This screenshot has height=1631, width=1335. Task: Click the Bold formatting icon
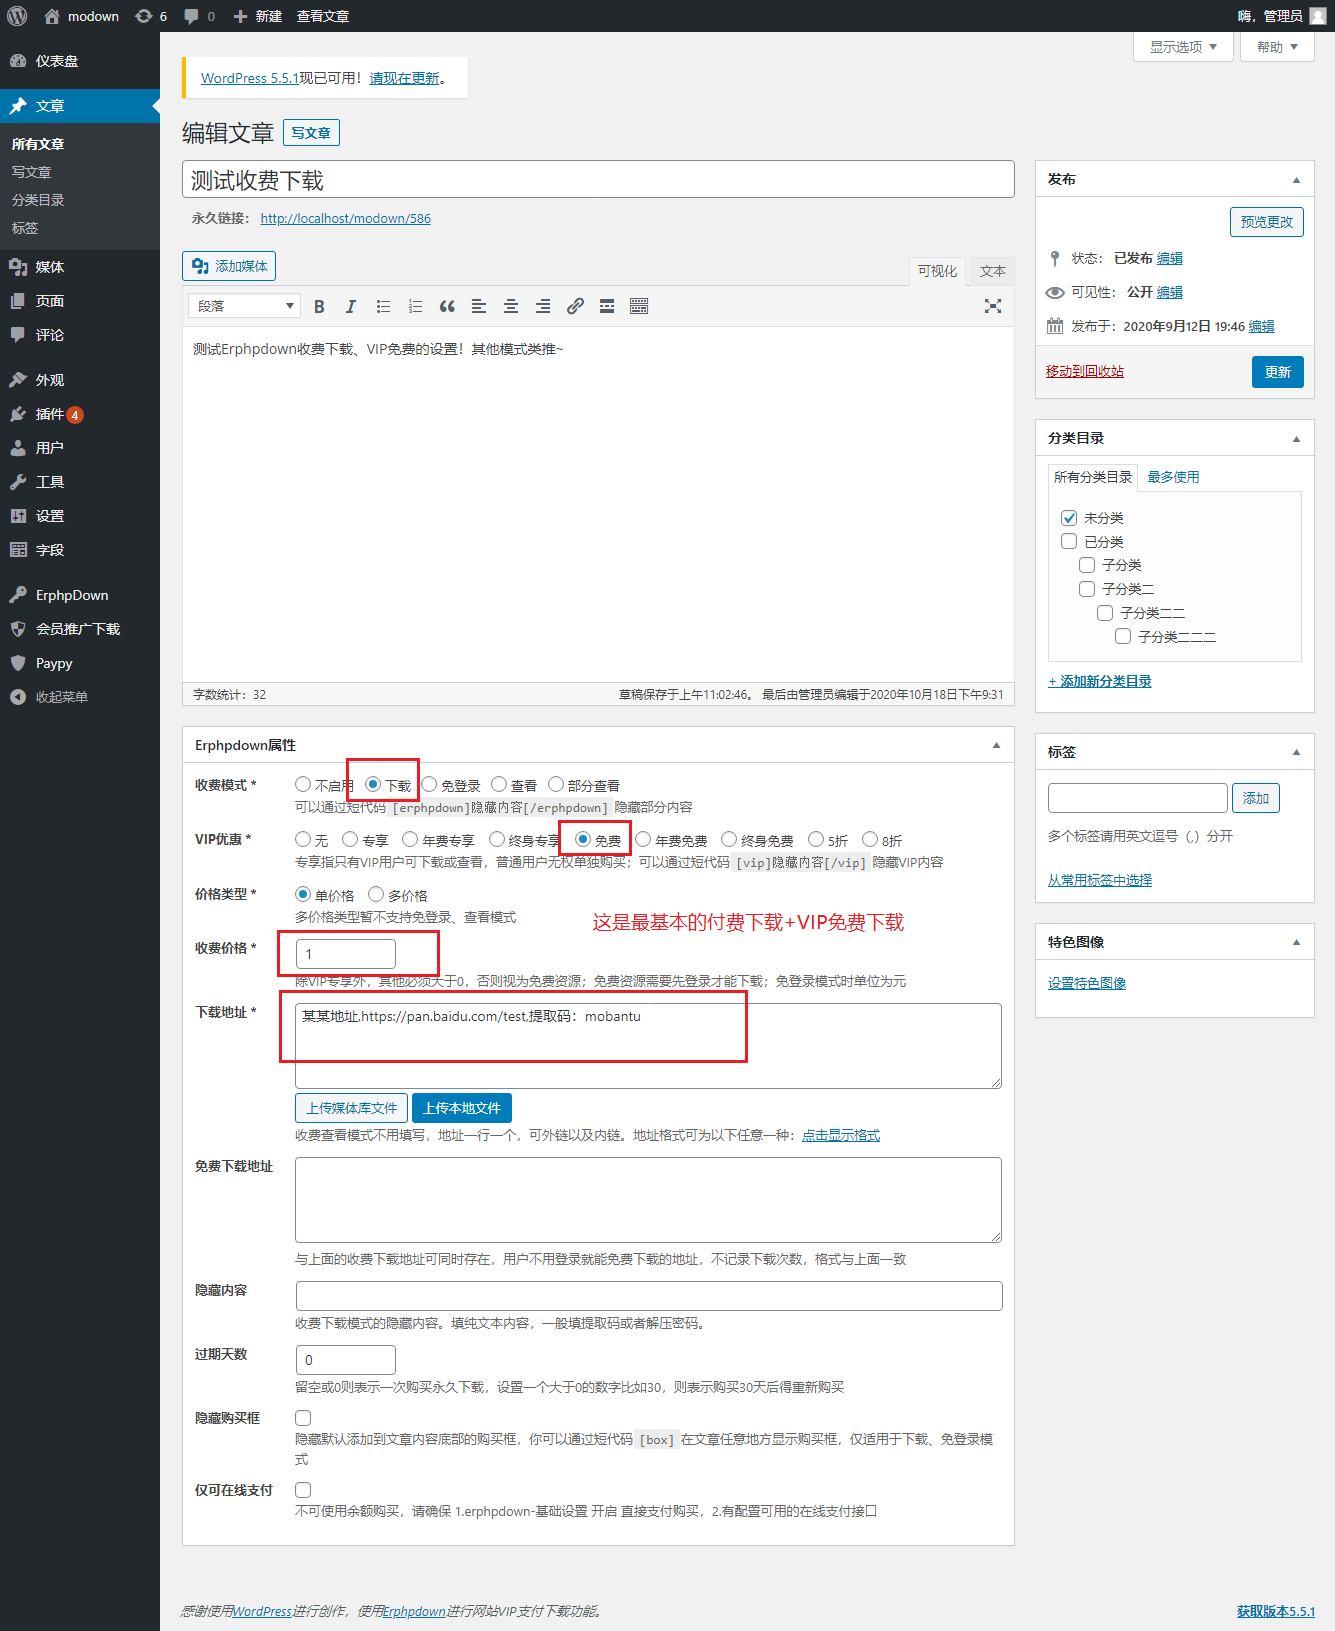coord(319,307)
